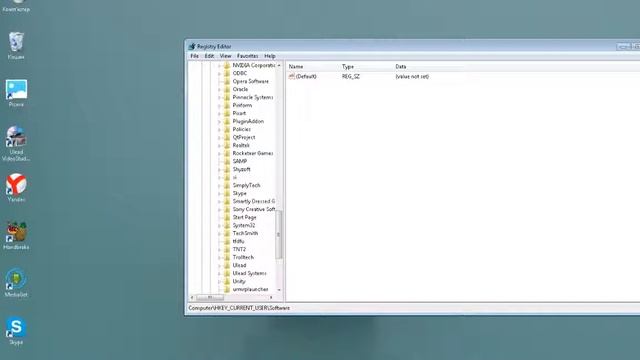
Task: Click the tree vertical scrollbar thumb
Action: pyautogui.click(x=279, y=235)
